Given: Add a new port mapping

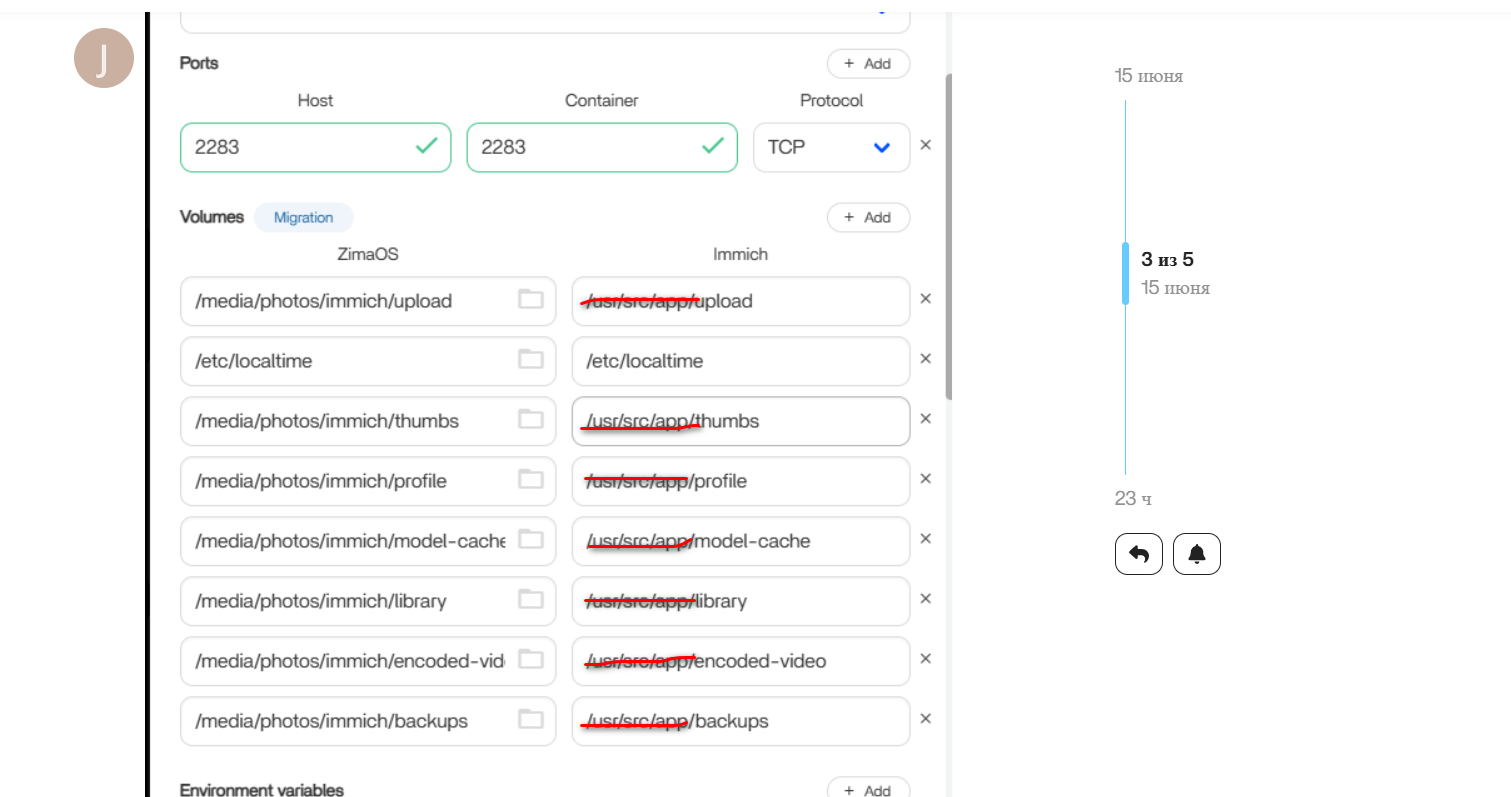Looking at the screenshot, I should (868, 63).
